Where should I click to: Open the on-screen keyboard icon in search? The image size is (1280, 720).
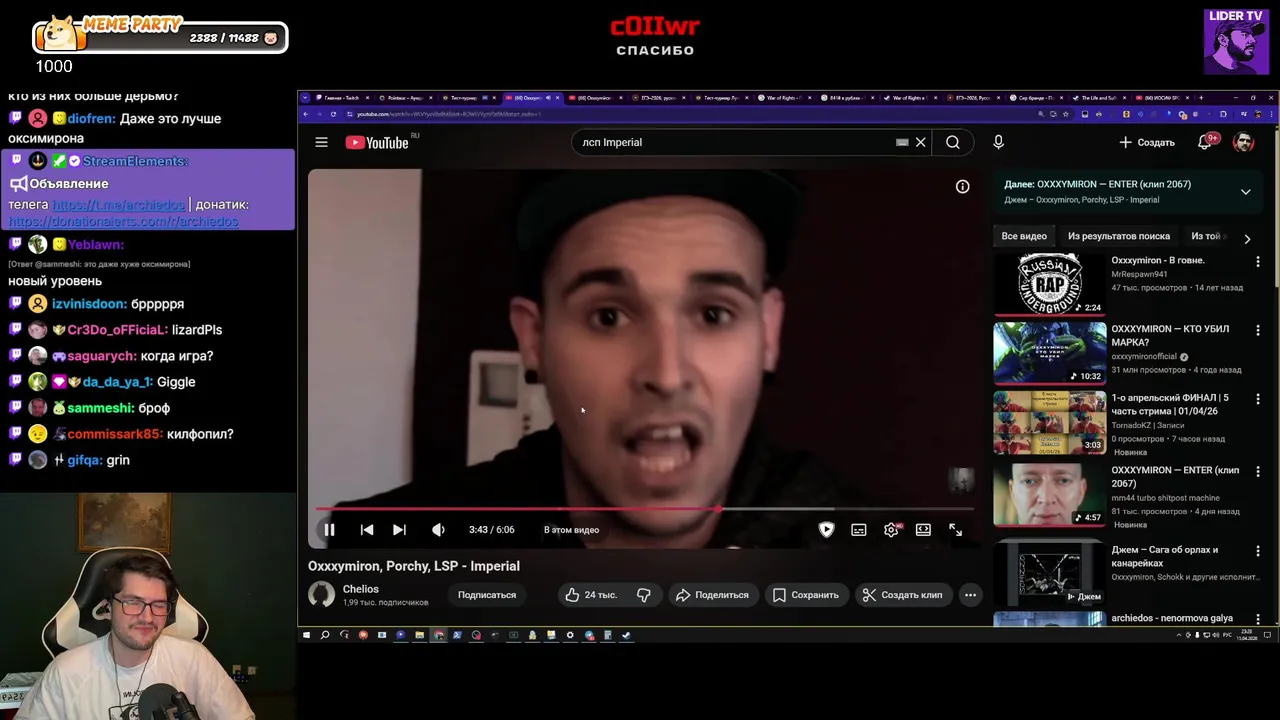click(x=902, y=142)
